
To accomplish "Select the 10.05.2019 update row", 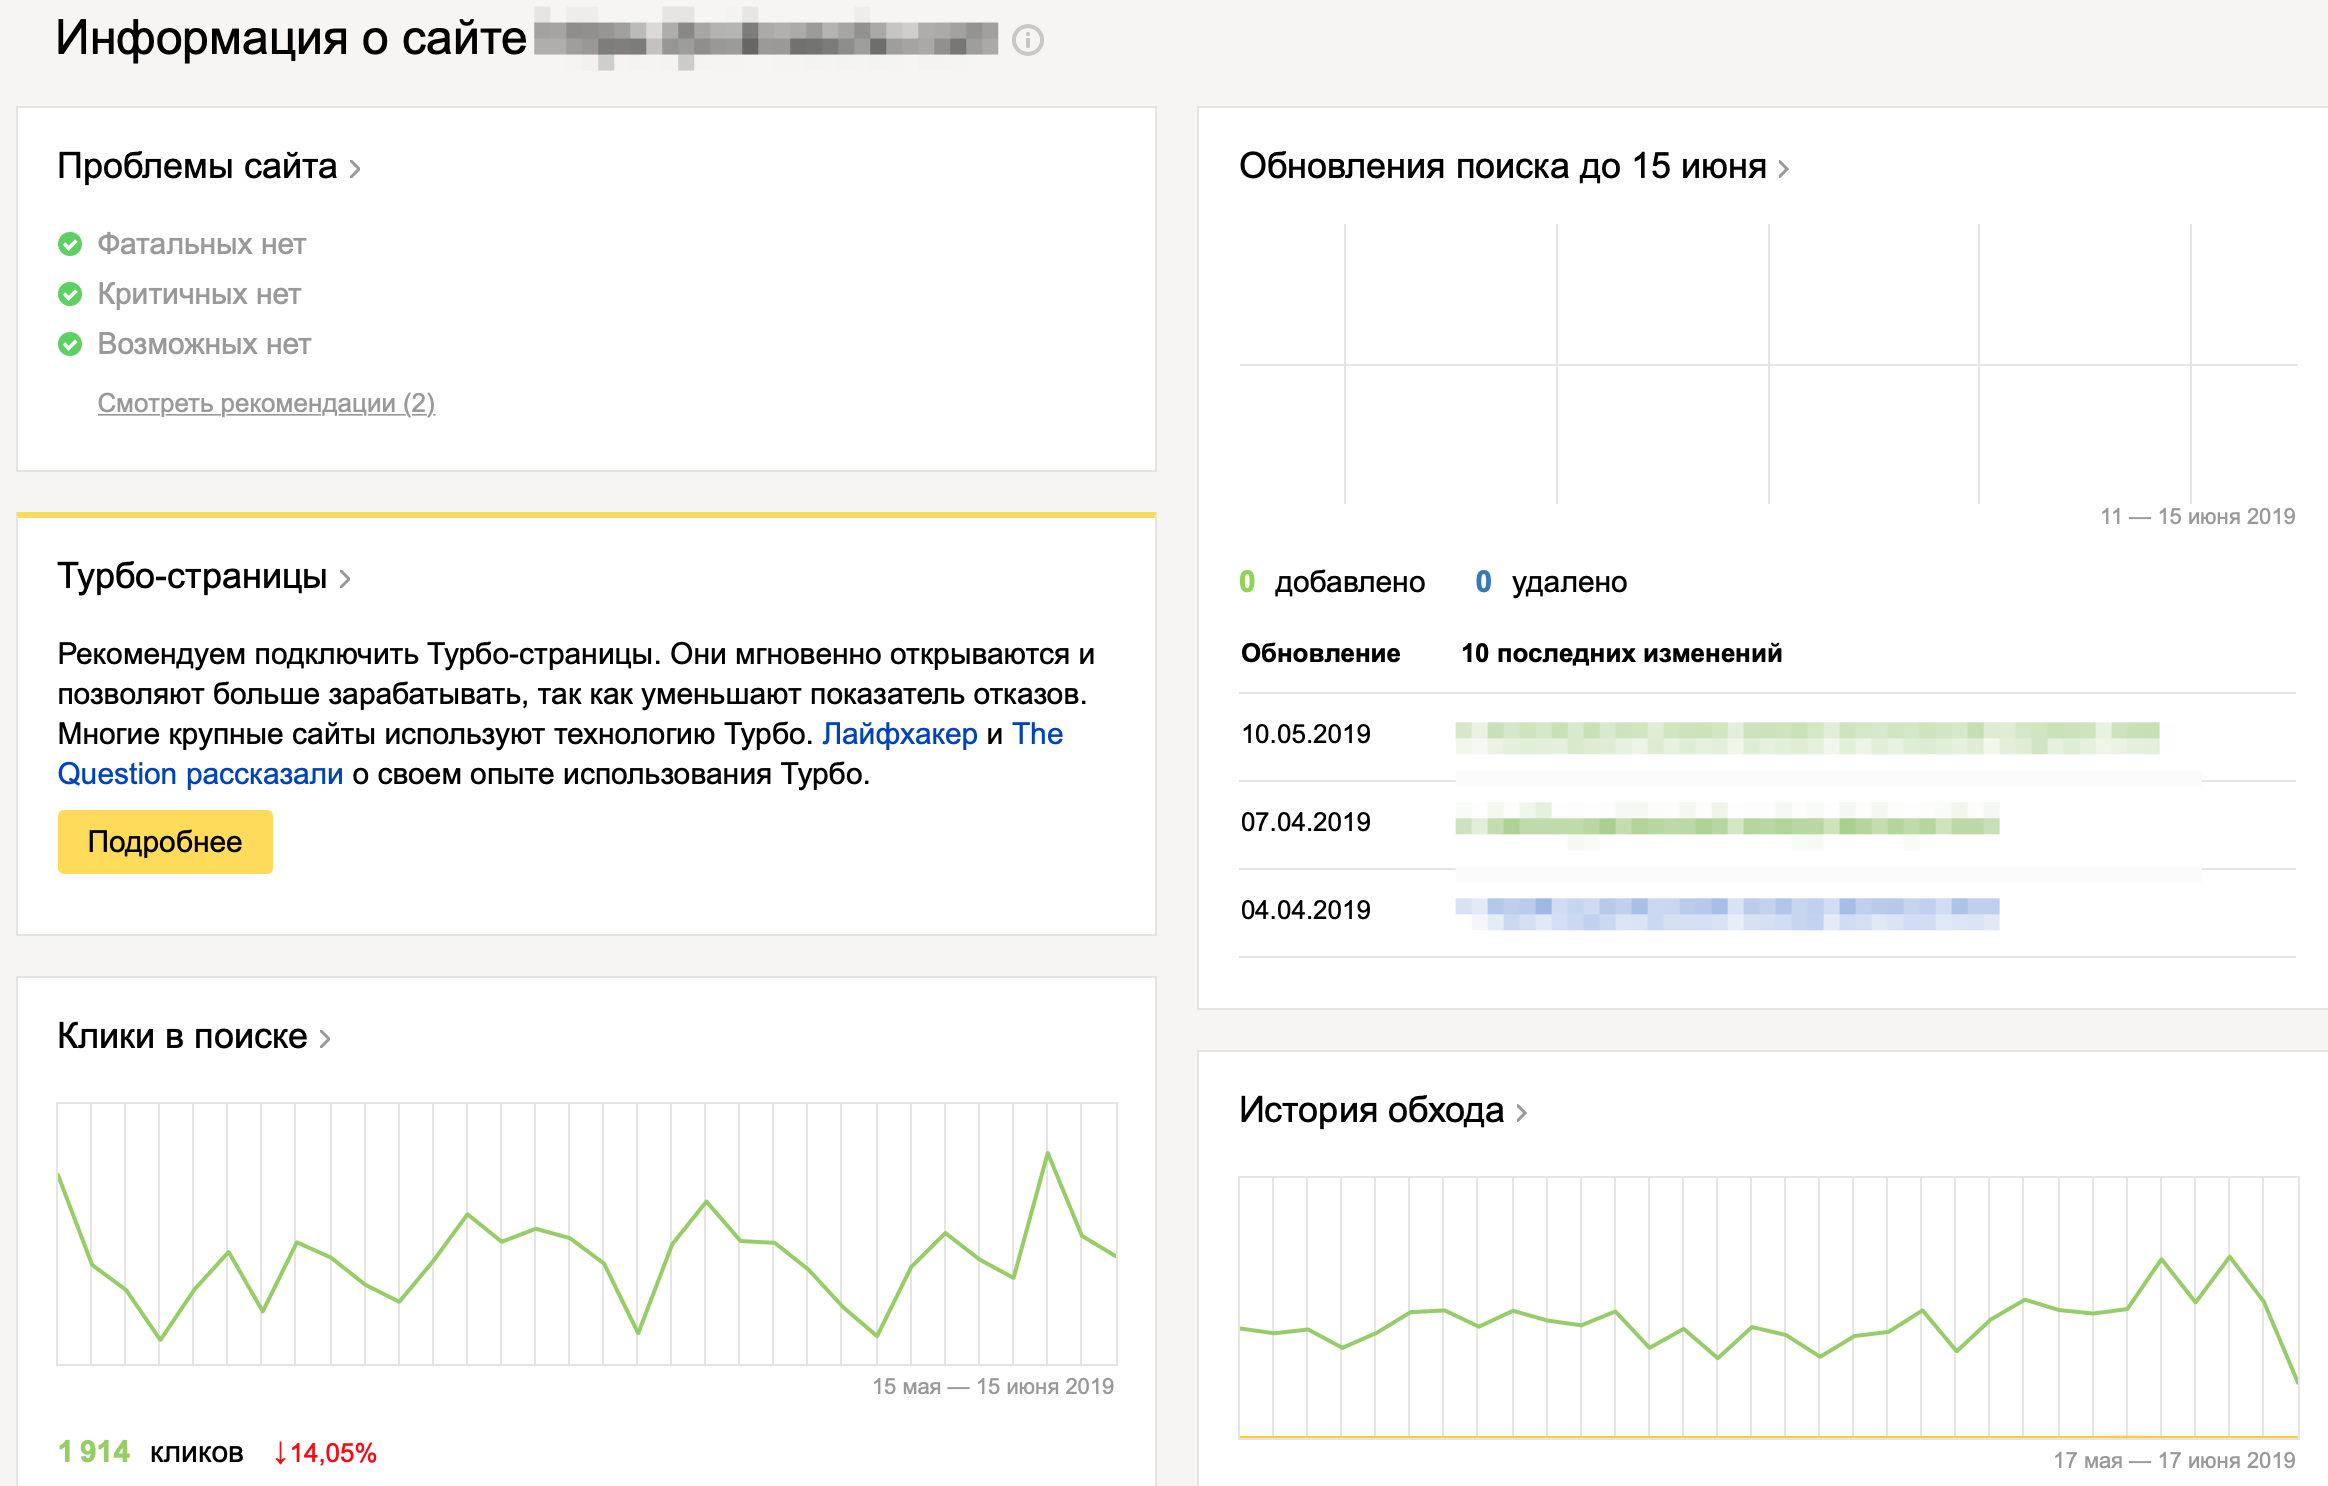I will pos(1305,734).
